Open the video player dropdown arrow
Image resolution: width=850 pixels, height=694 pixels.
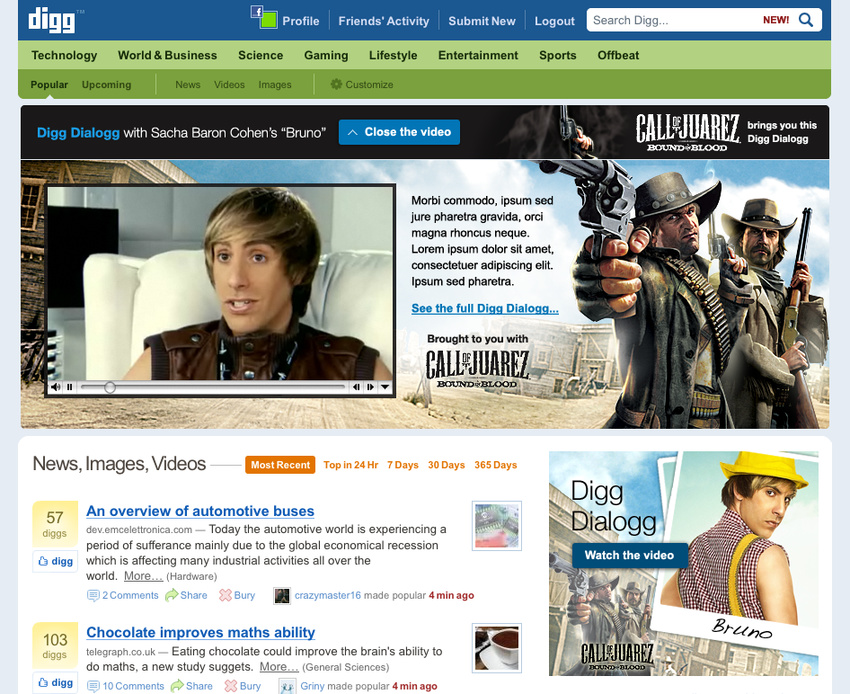pos(385,387)
